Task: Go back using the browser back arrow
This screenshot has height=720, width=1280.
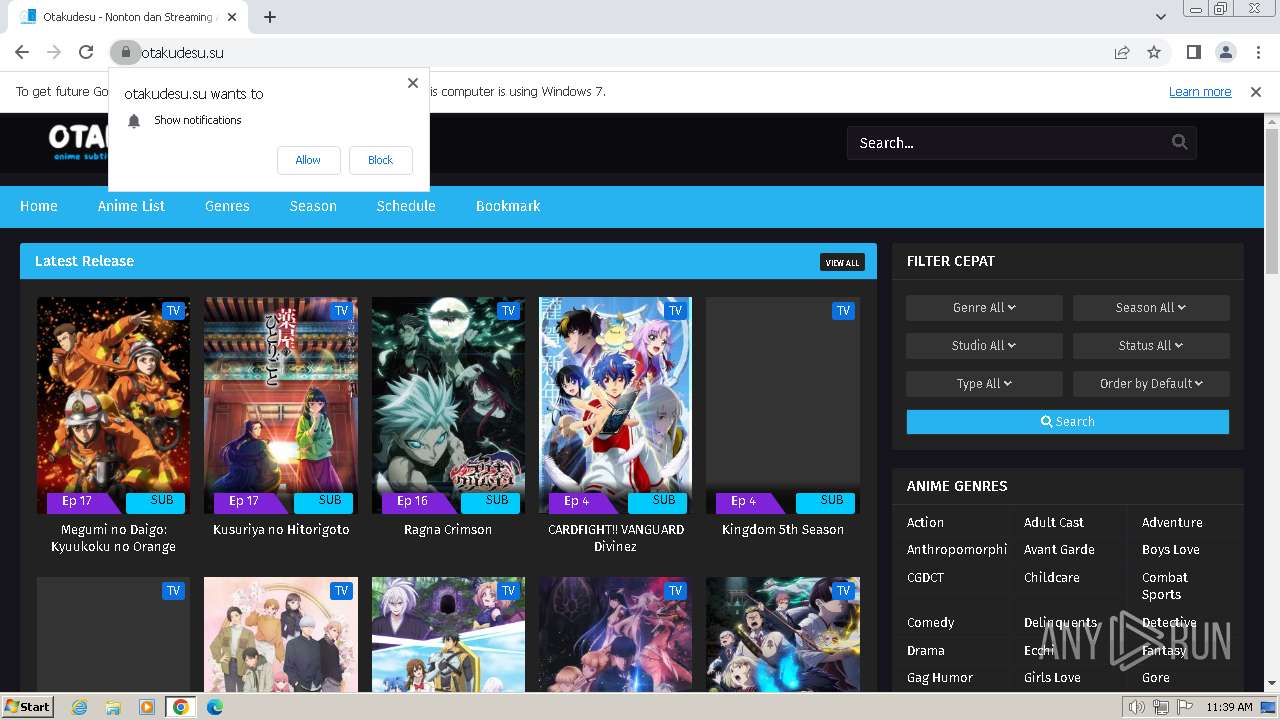Action: 22,52
